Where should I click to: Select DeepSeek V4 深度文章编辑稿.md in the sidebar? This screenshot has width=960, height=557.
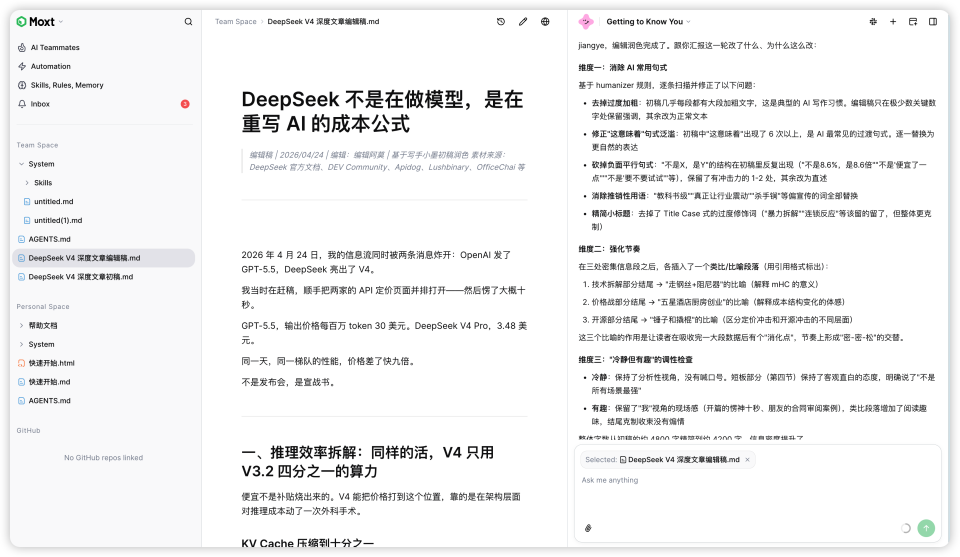[103, 258]
